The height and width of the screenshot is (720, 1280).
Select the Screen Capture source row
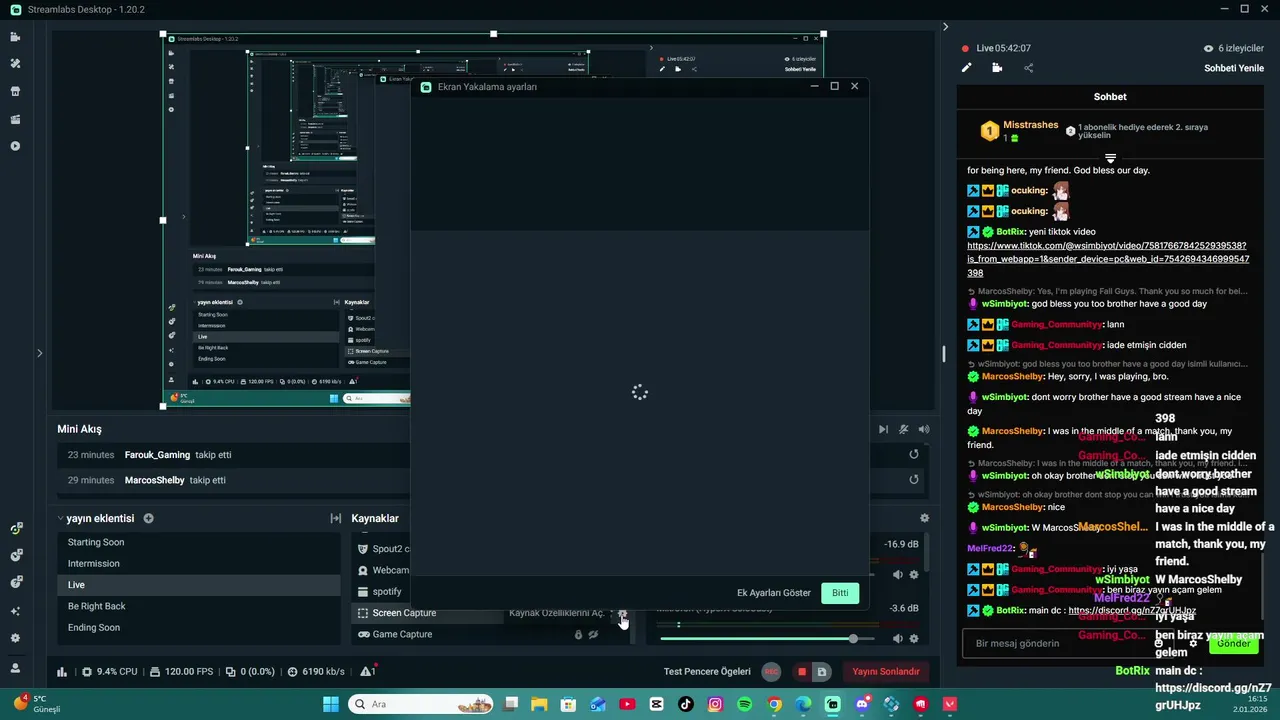(x=490, y=613)
